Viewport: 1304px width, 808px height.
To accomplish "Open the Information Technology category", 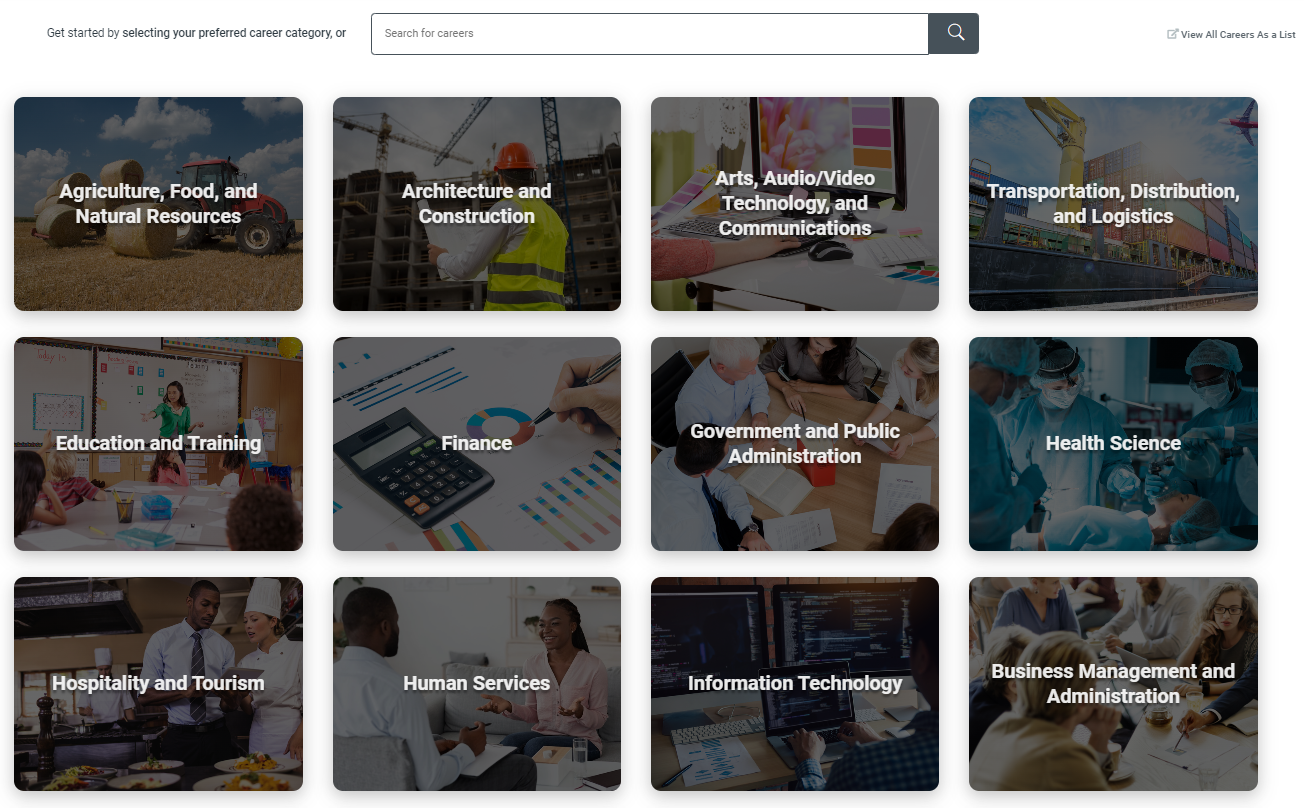I will (795, 684).
